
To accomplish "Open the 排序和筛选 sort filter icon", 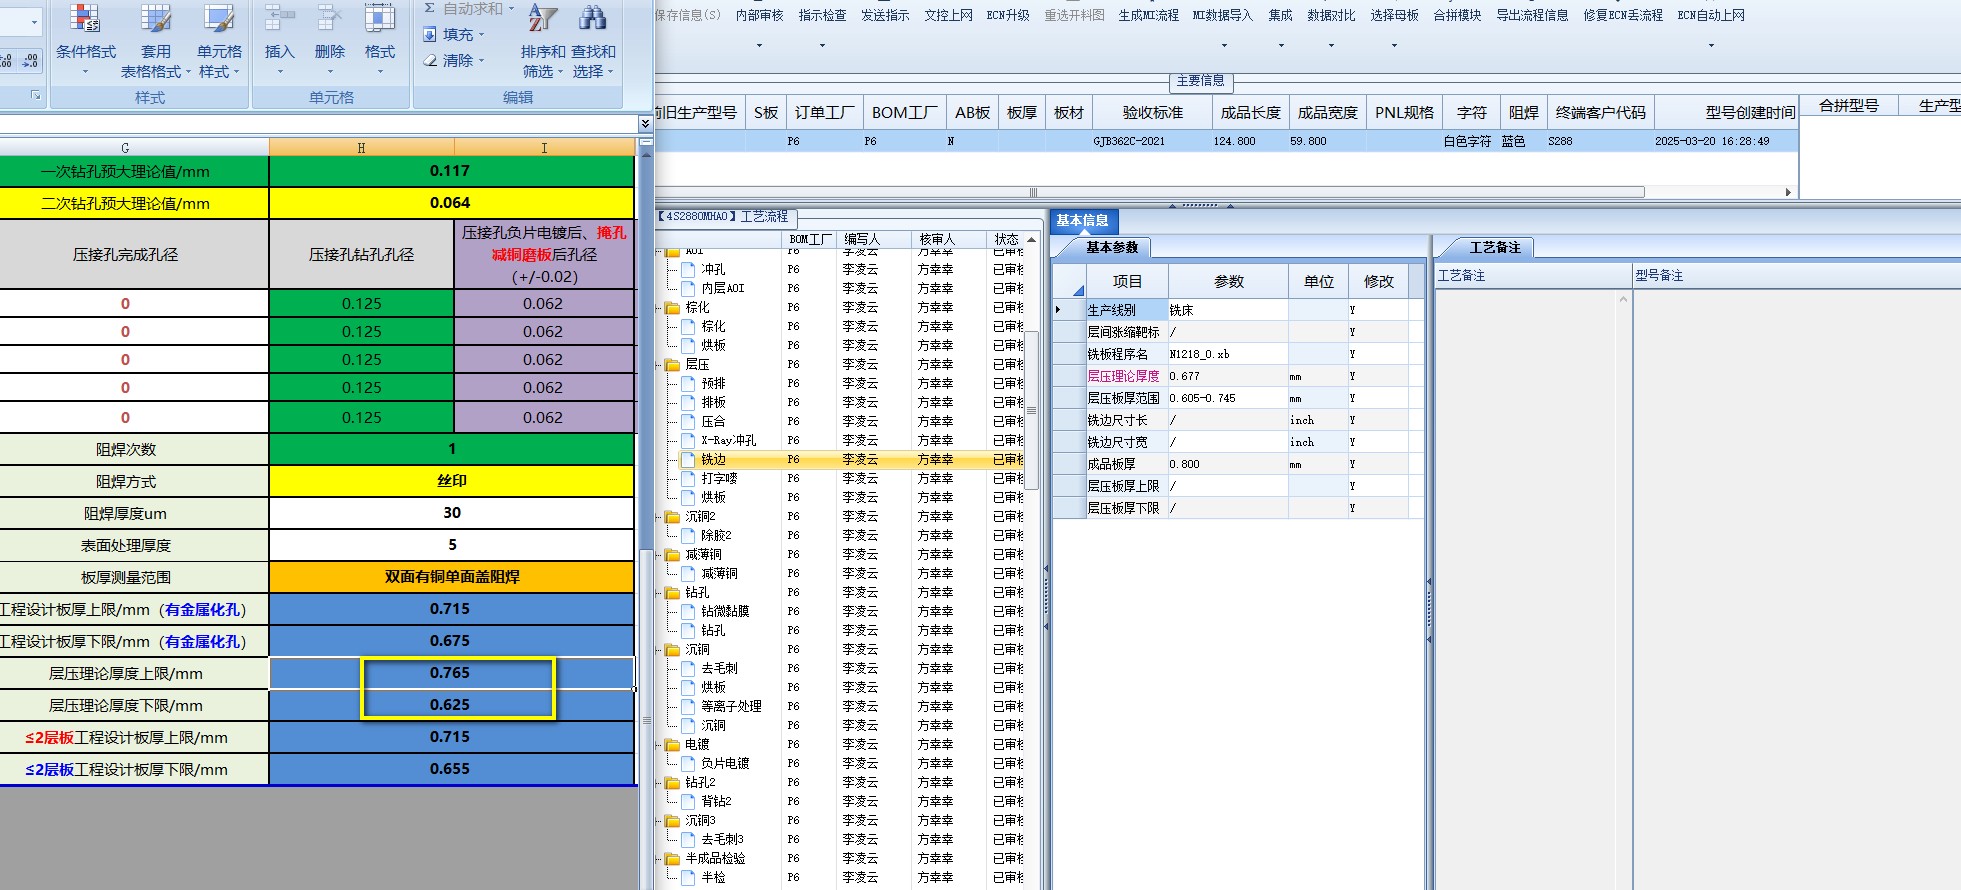I will click(543, 18).
